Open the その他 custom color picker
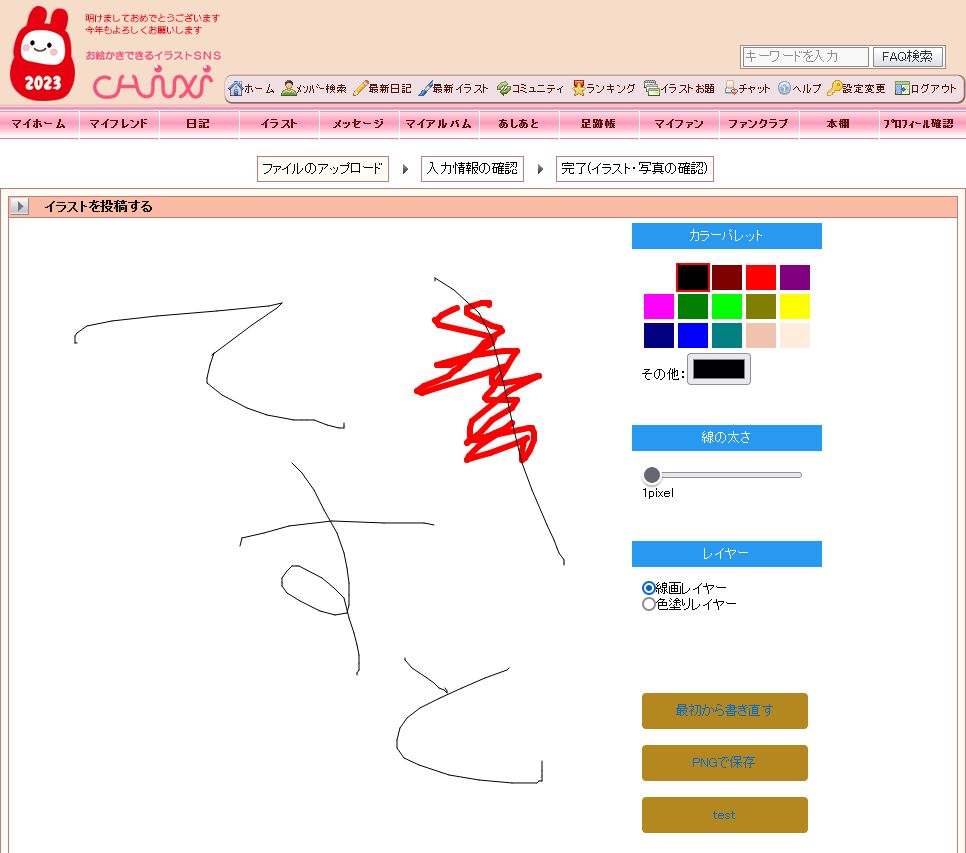 (718, 369)
